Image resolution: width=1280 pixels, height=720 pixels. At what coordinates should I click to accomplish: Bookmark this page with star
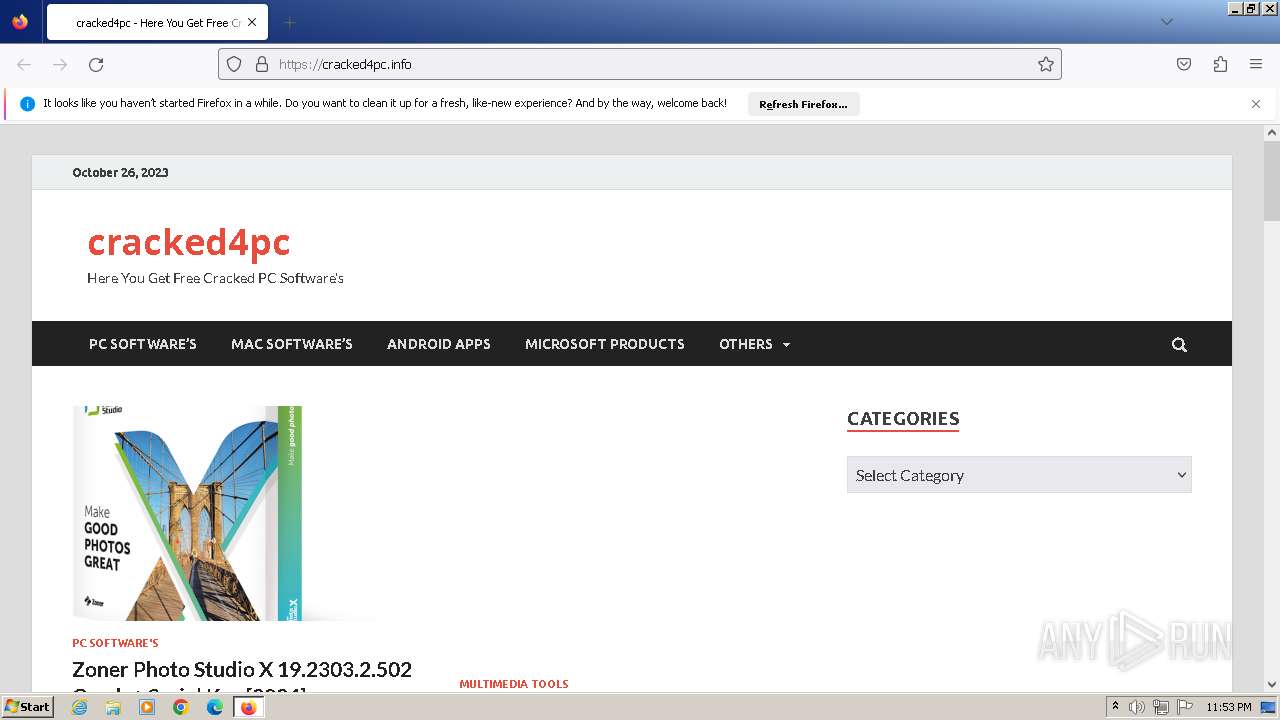coord(1046,64)
